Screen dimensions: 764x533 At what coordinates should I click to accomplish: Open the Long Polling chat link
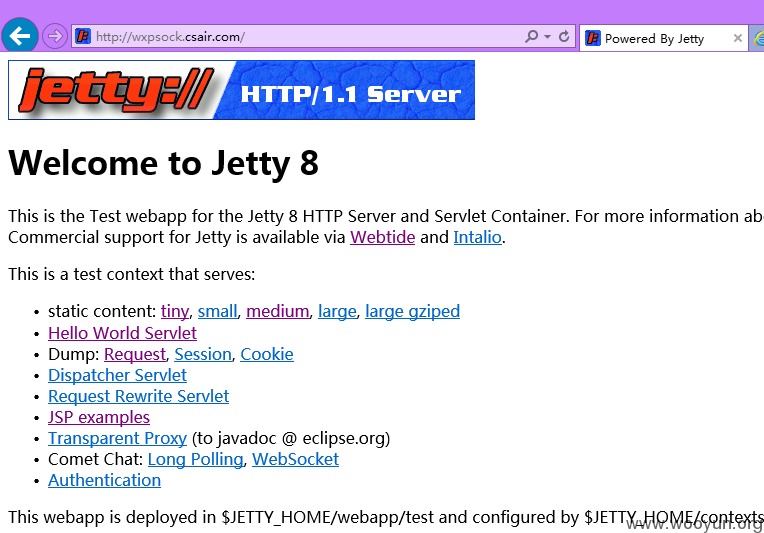coord(195,459)
